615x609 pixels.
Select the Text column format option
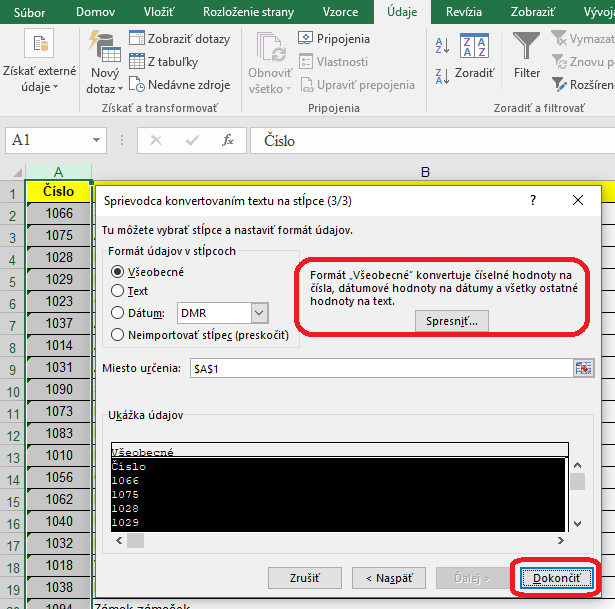click(x=118, y=291)
